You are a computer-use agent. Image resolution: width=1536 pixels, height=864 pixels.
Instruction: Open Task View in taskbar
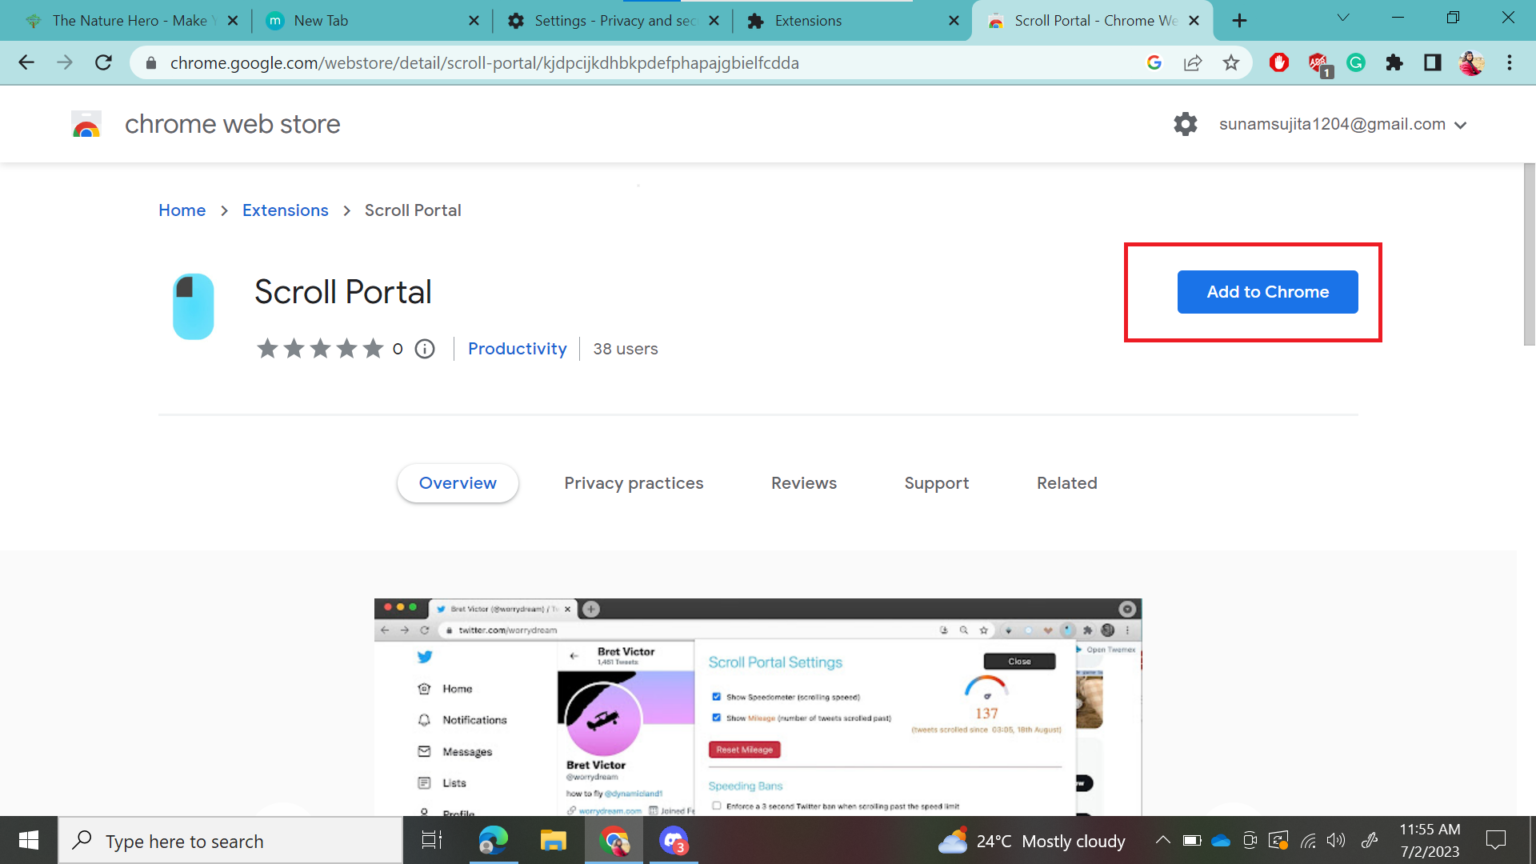point(431,841)
